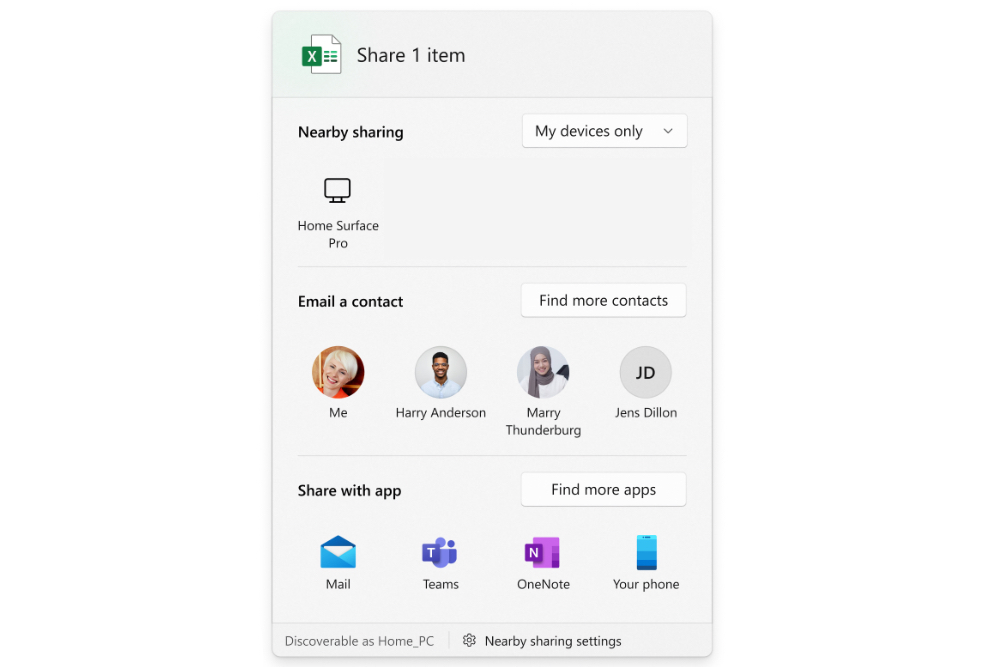Click the Email a contact heading
Image resolution: width=1000 pixels, height=667 pixels.
click(x=350, y=302)
